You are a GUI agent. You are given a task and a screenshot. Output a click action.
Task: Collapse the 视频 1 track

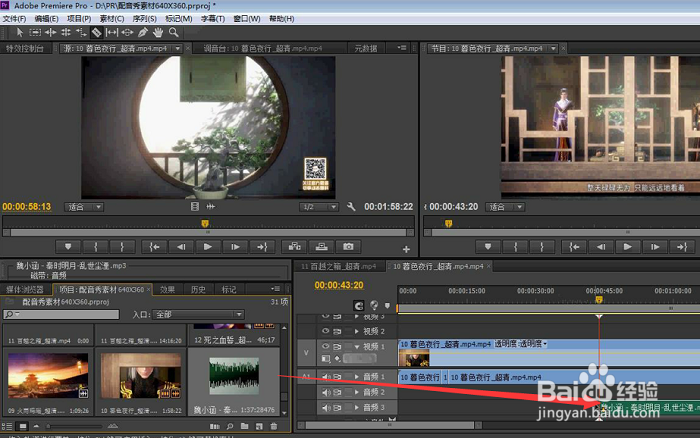(x=357, y=346)
